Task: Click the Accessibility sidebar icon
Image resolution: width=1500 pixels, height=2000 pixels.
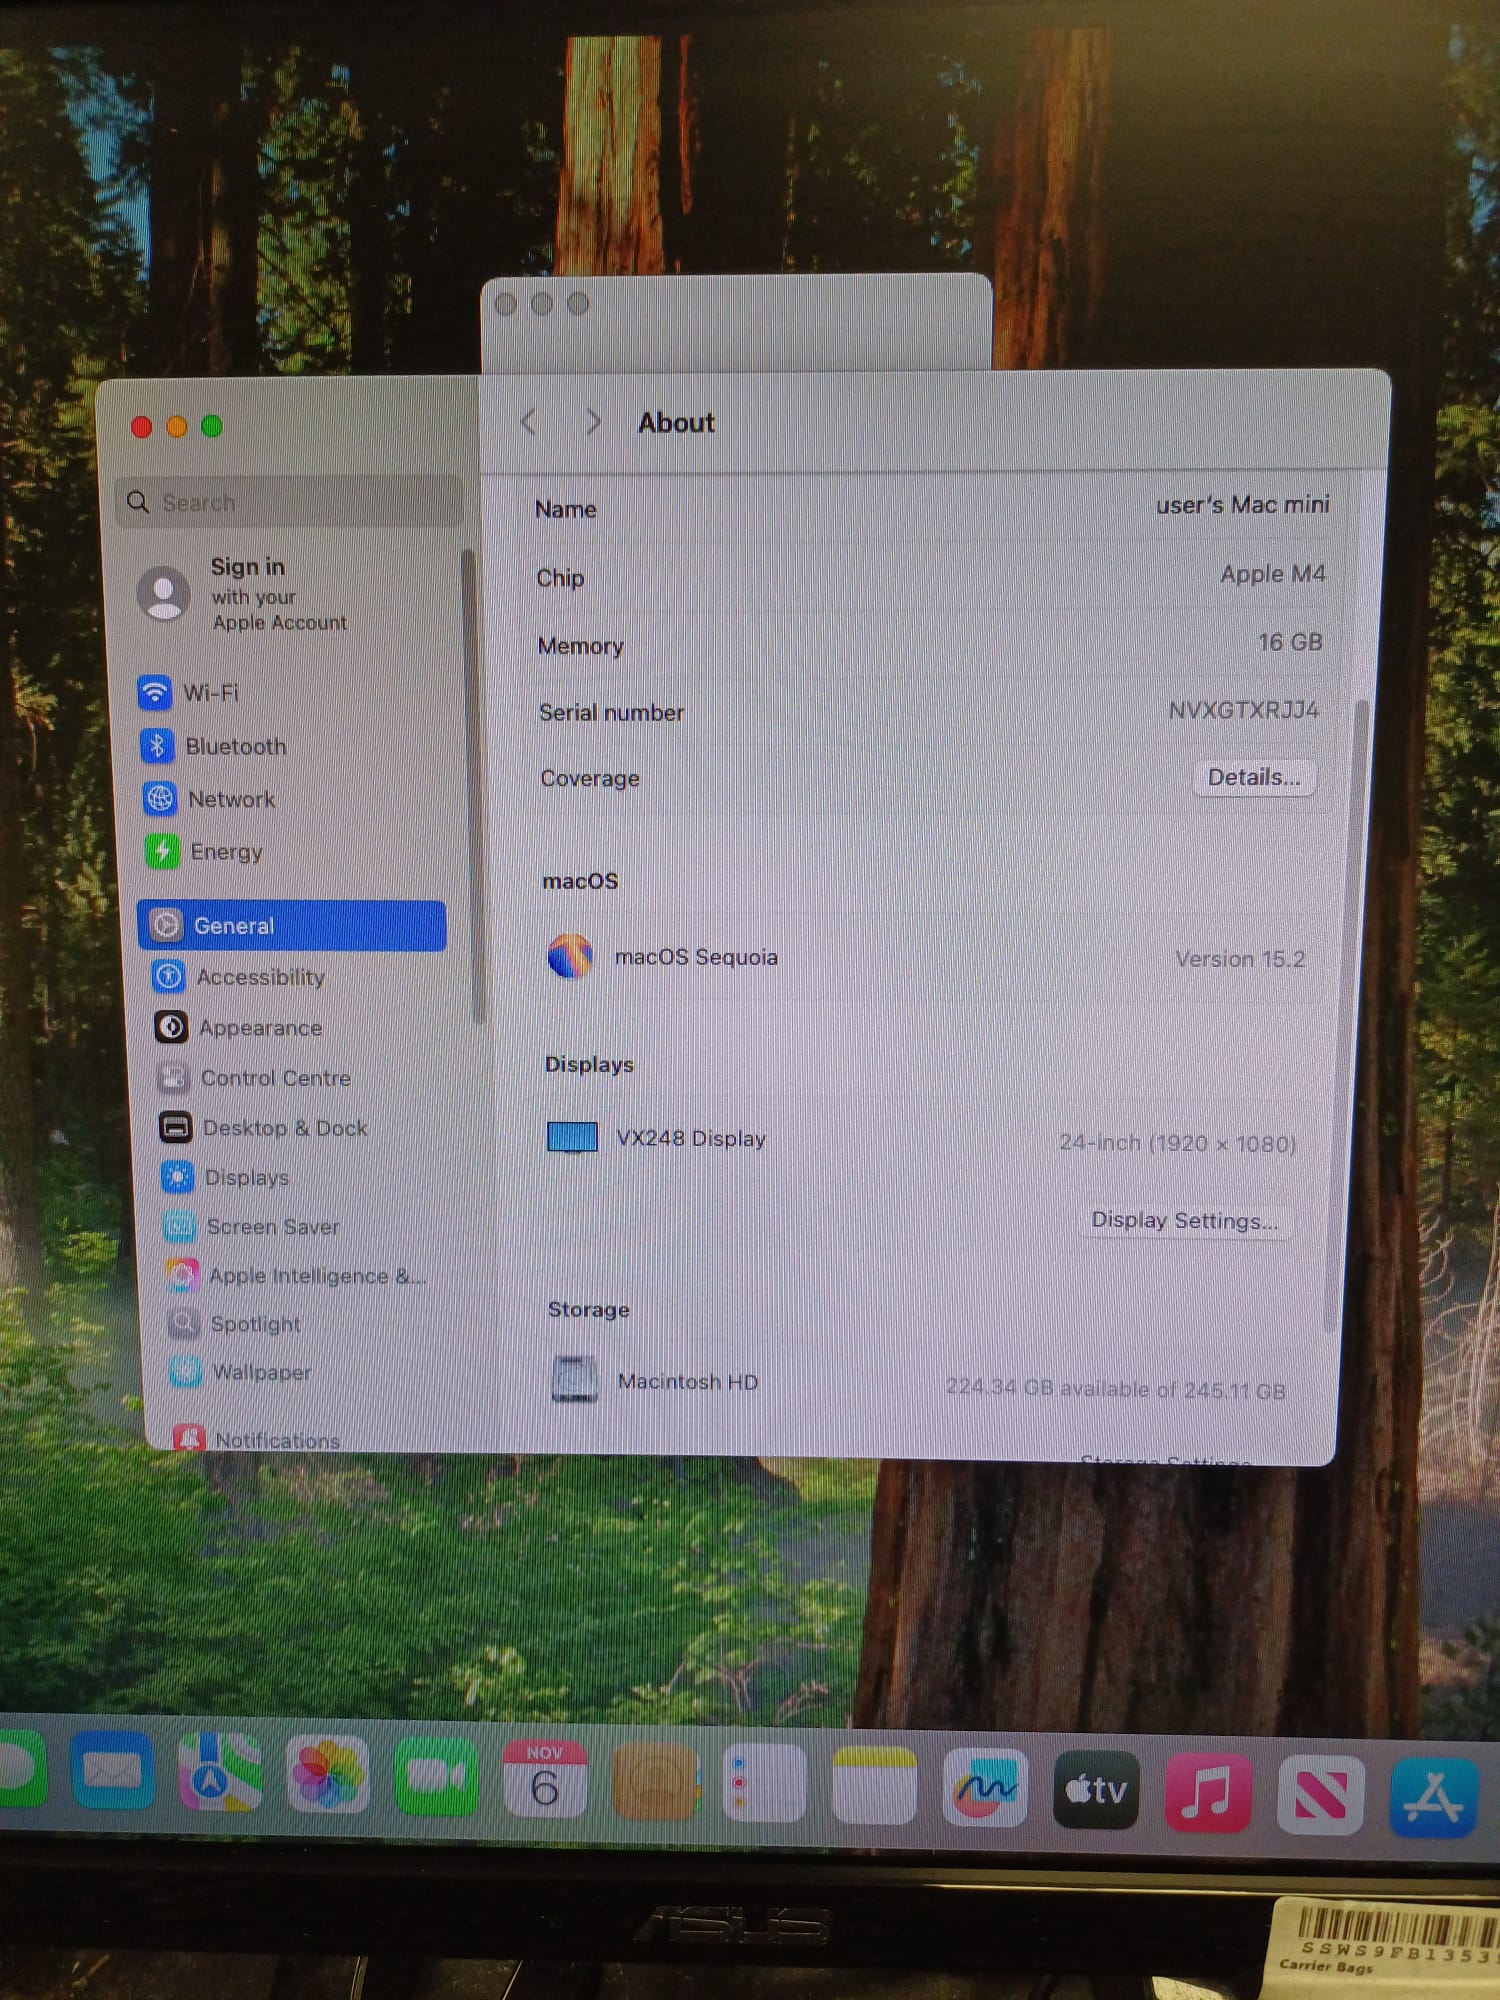Action: click(169, 976)
